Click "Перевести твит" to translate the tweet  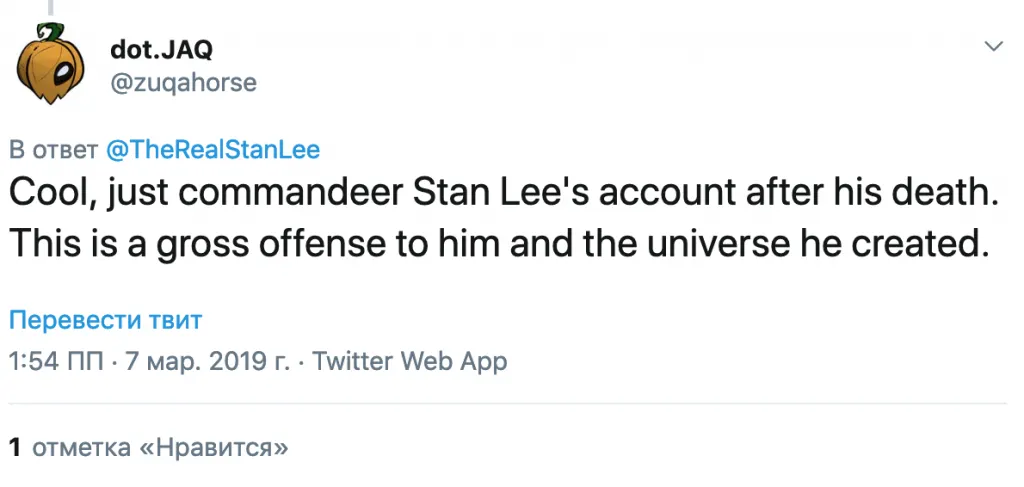[x=106, y=321]
